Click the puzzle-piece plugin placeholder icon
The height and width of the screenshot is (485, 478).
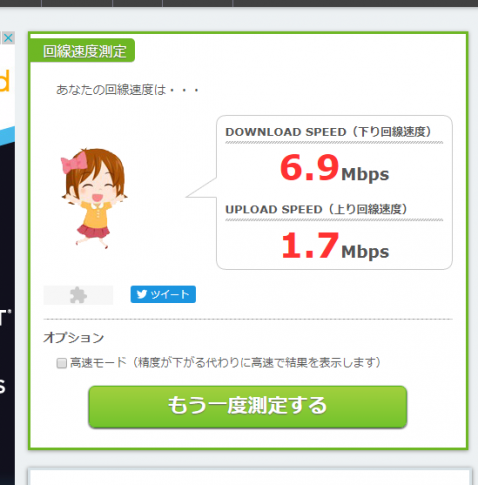tap(78, 295)
